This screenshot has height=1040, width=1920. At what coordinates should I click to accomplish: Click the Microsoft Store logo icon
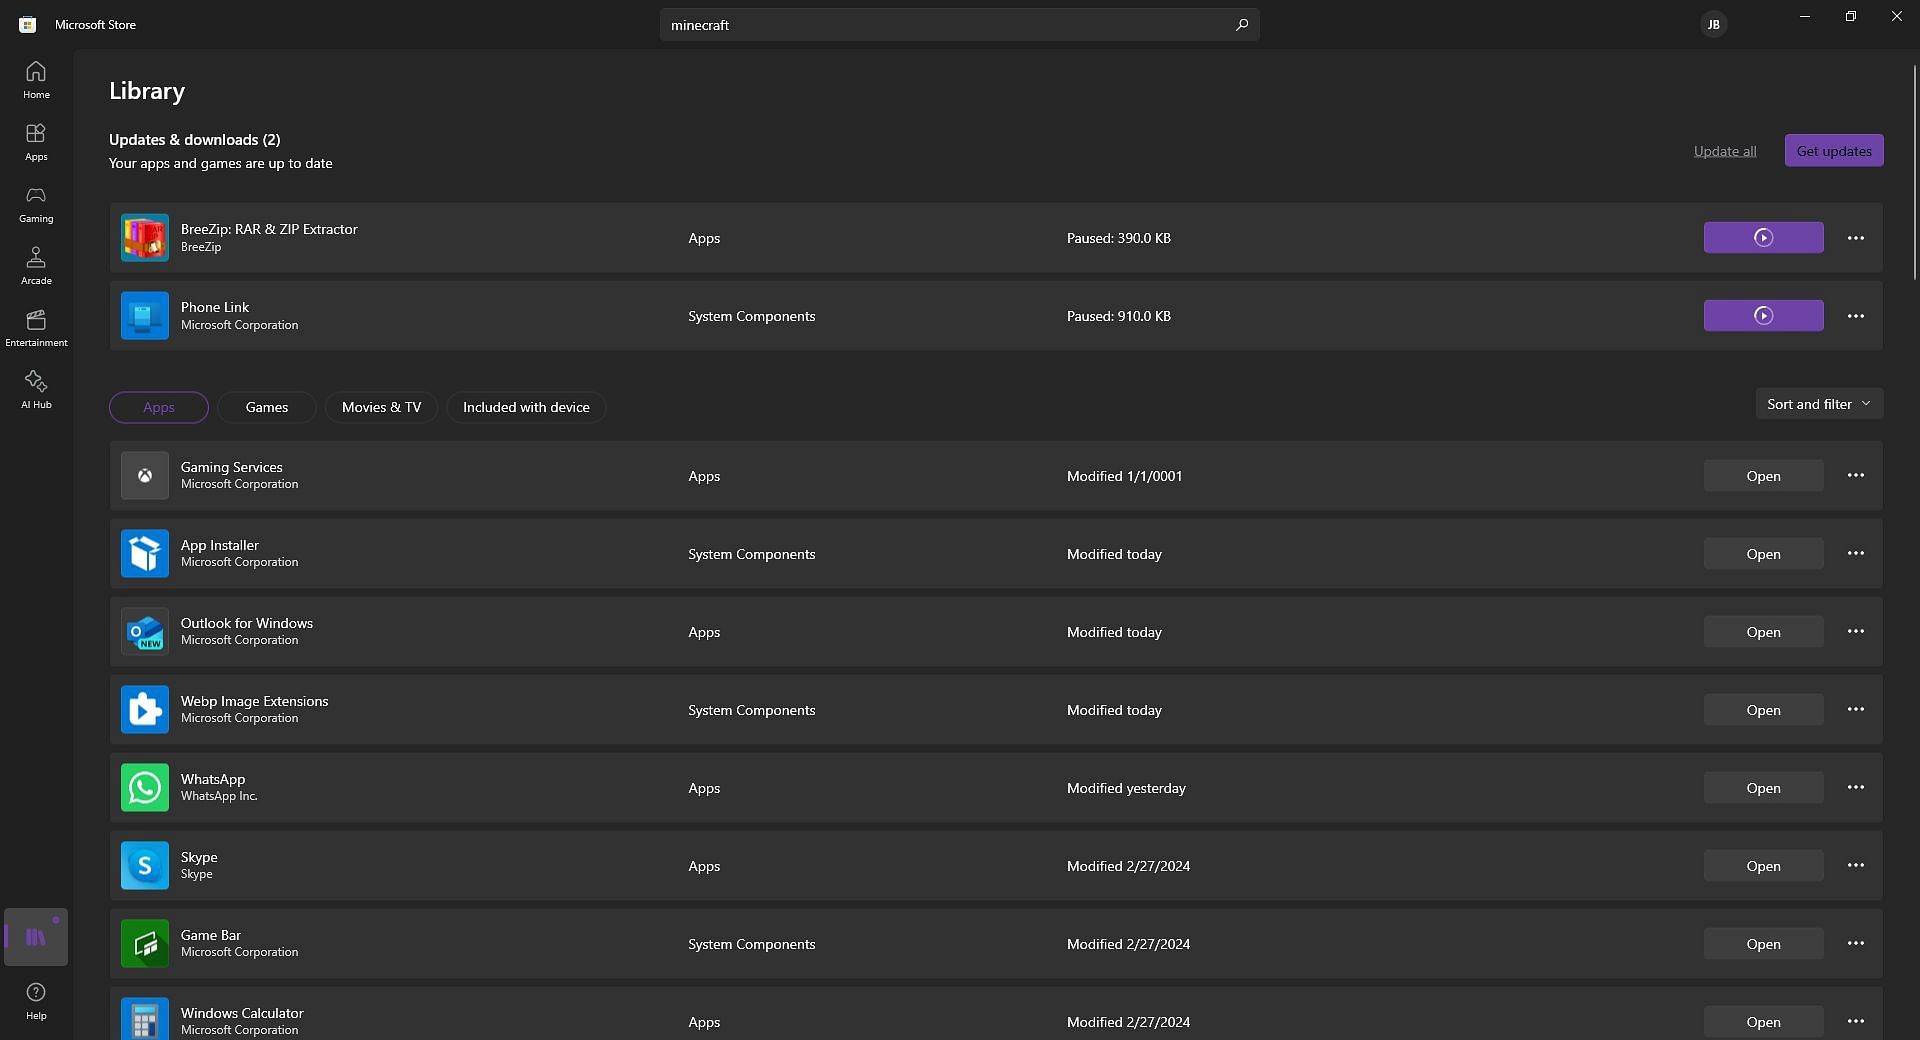pos(28,24)
